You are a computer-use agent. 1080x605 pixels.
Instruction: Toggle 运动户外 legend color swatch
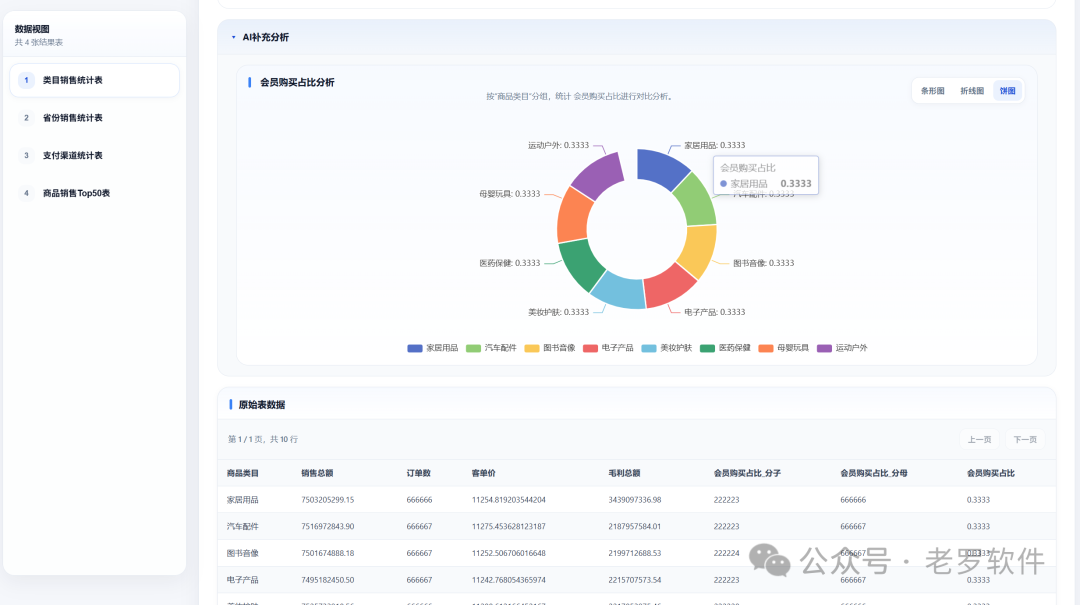point(824,349)
